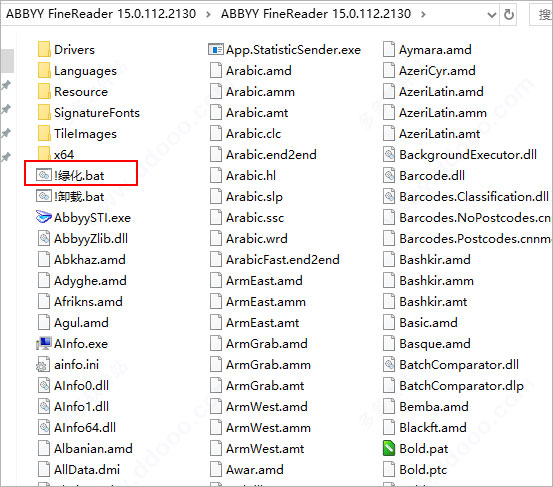Select the Arabic.amt file name
This screenshot has height=487, width=553.
pos(257,112)
